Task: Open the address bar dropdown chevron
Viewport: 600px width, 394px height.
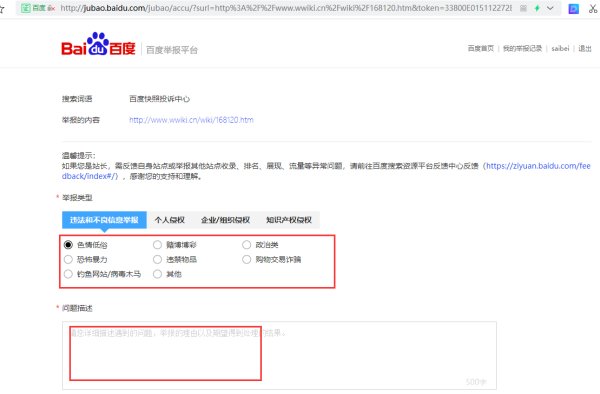Action: point(550,8)
